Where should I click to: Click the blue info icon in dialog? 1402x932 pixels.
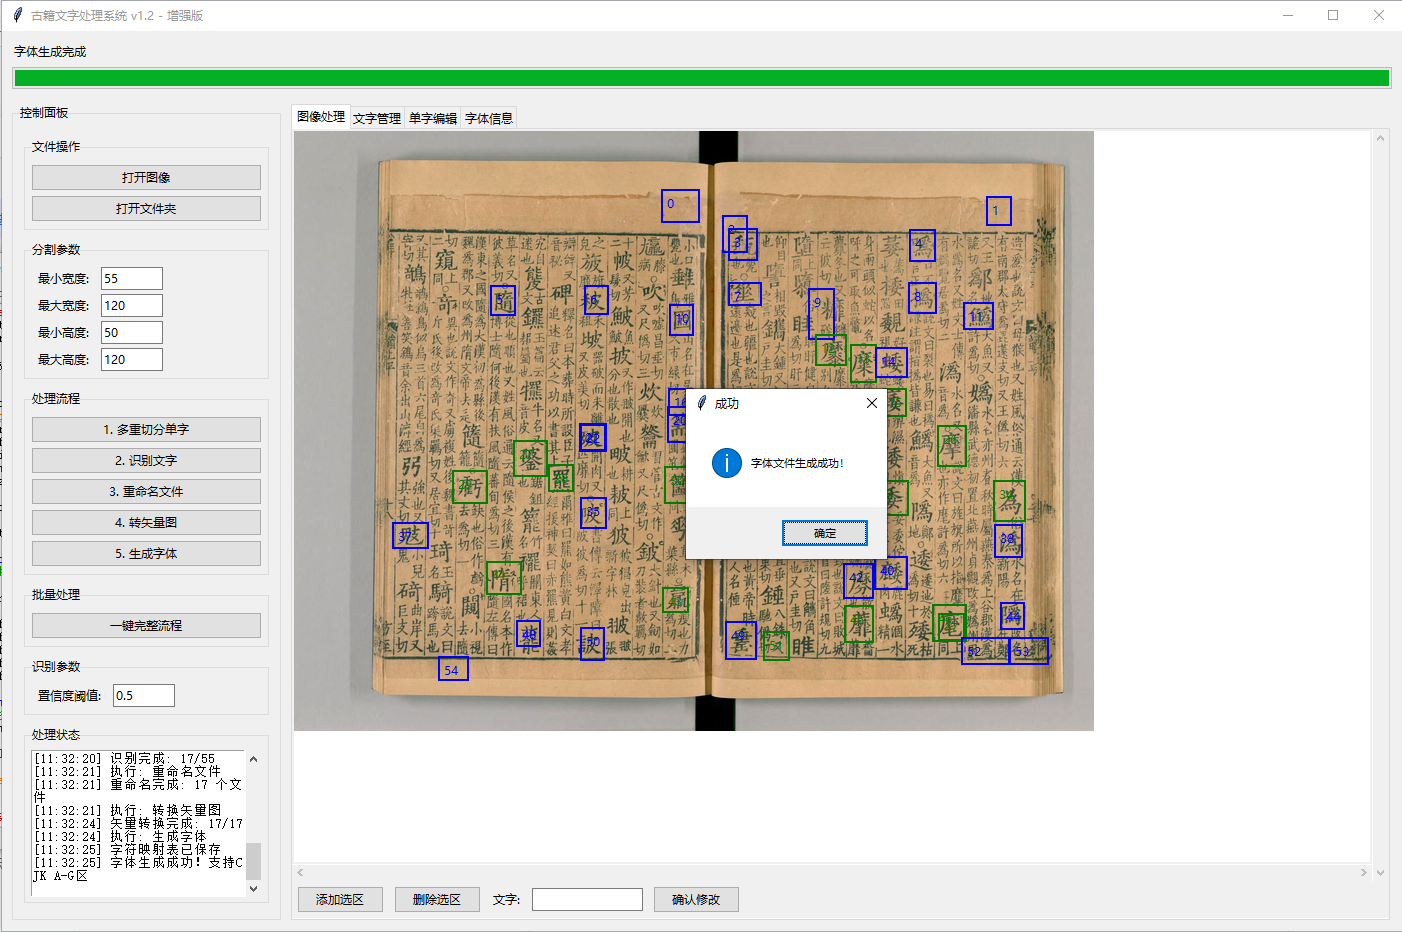click(727, 463)
